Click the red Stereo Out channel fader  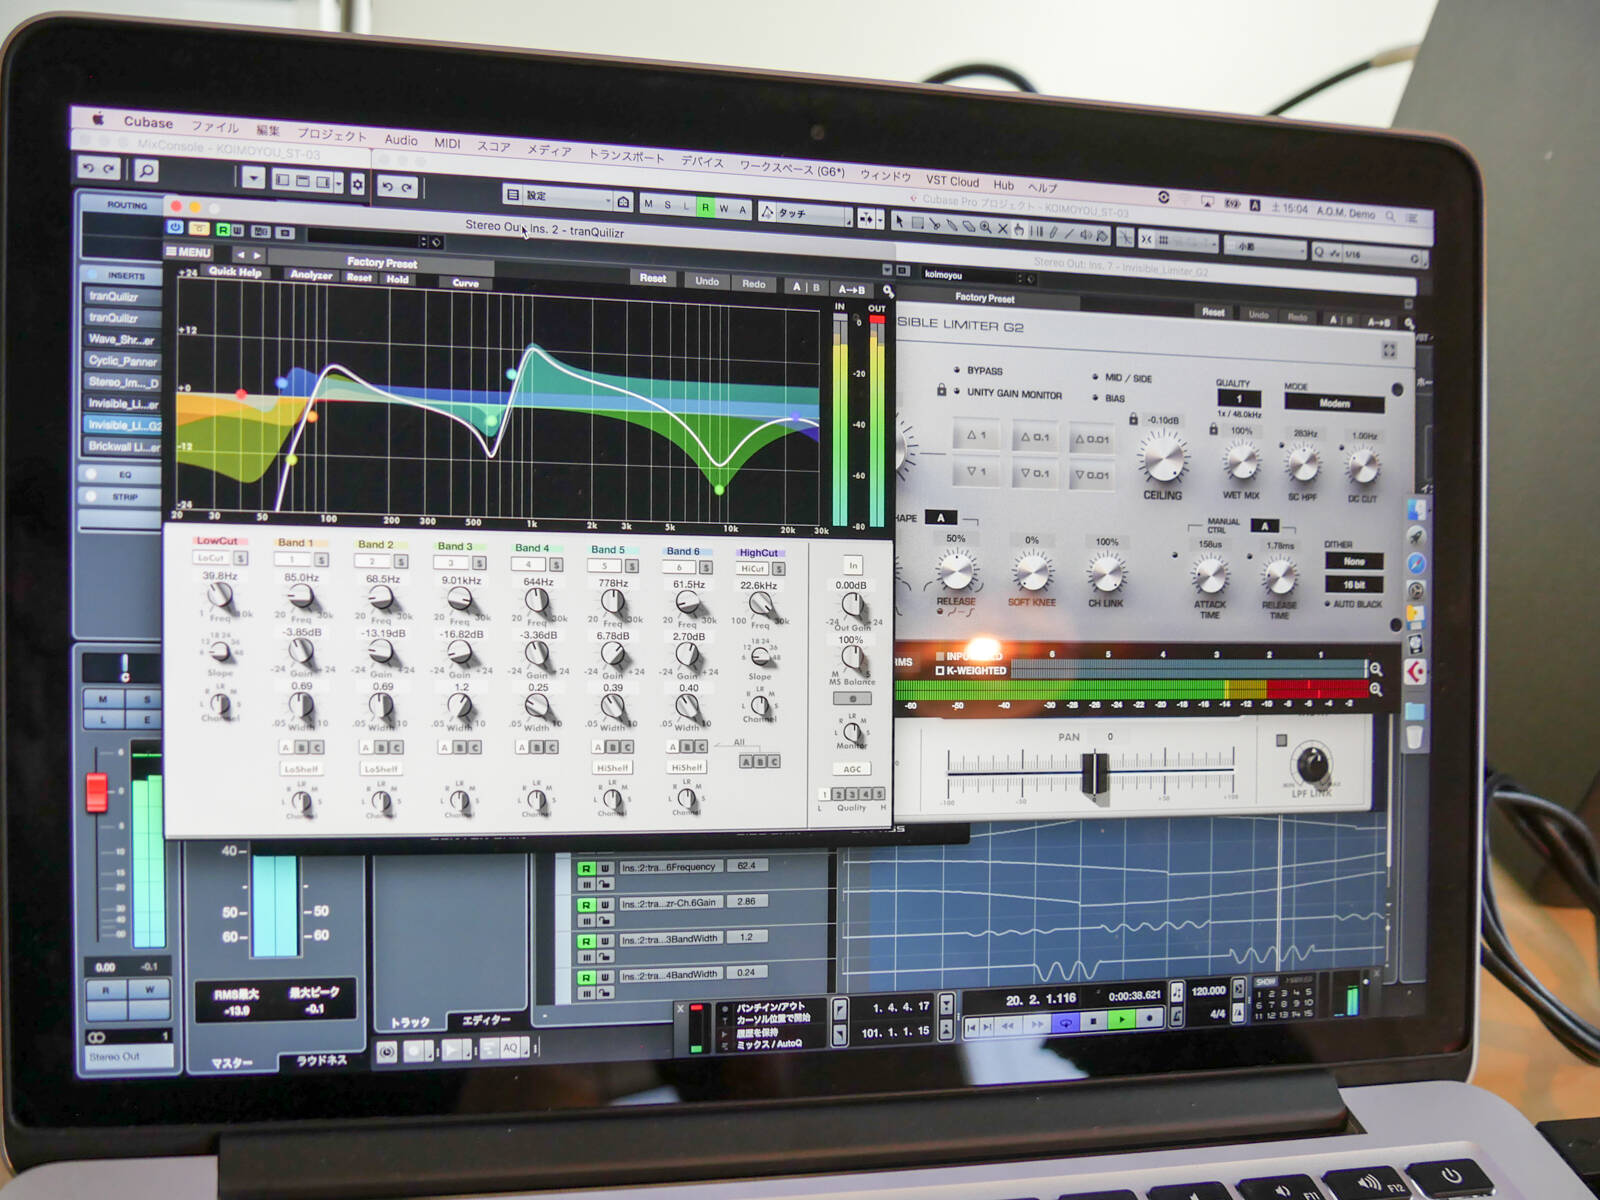96,792
